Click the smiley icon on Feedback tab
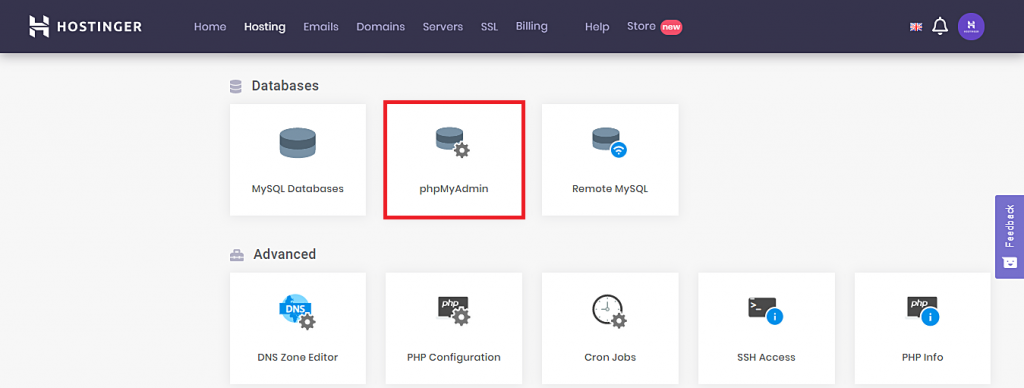 click(x=1010, y=263)
